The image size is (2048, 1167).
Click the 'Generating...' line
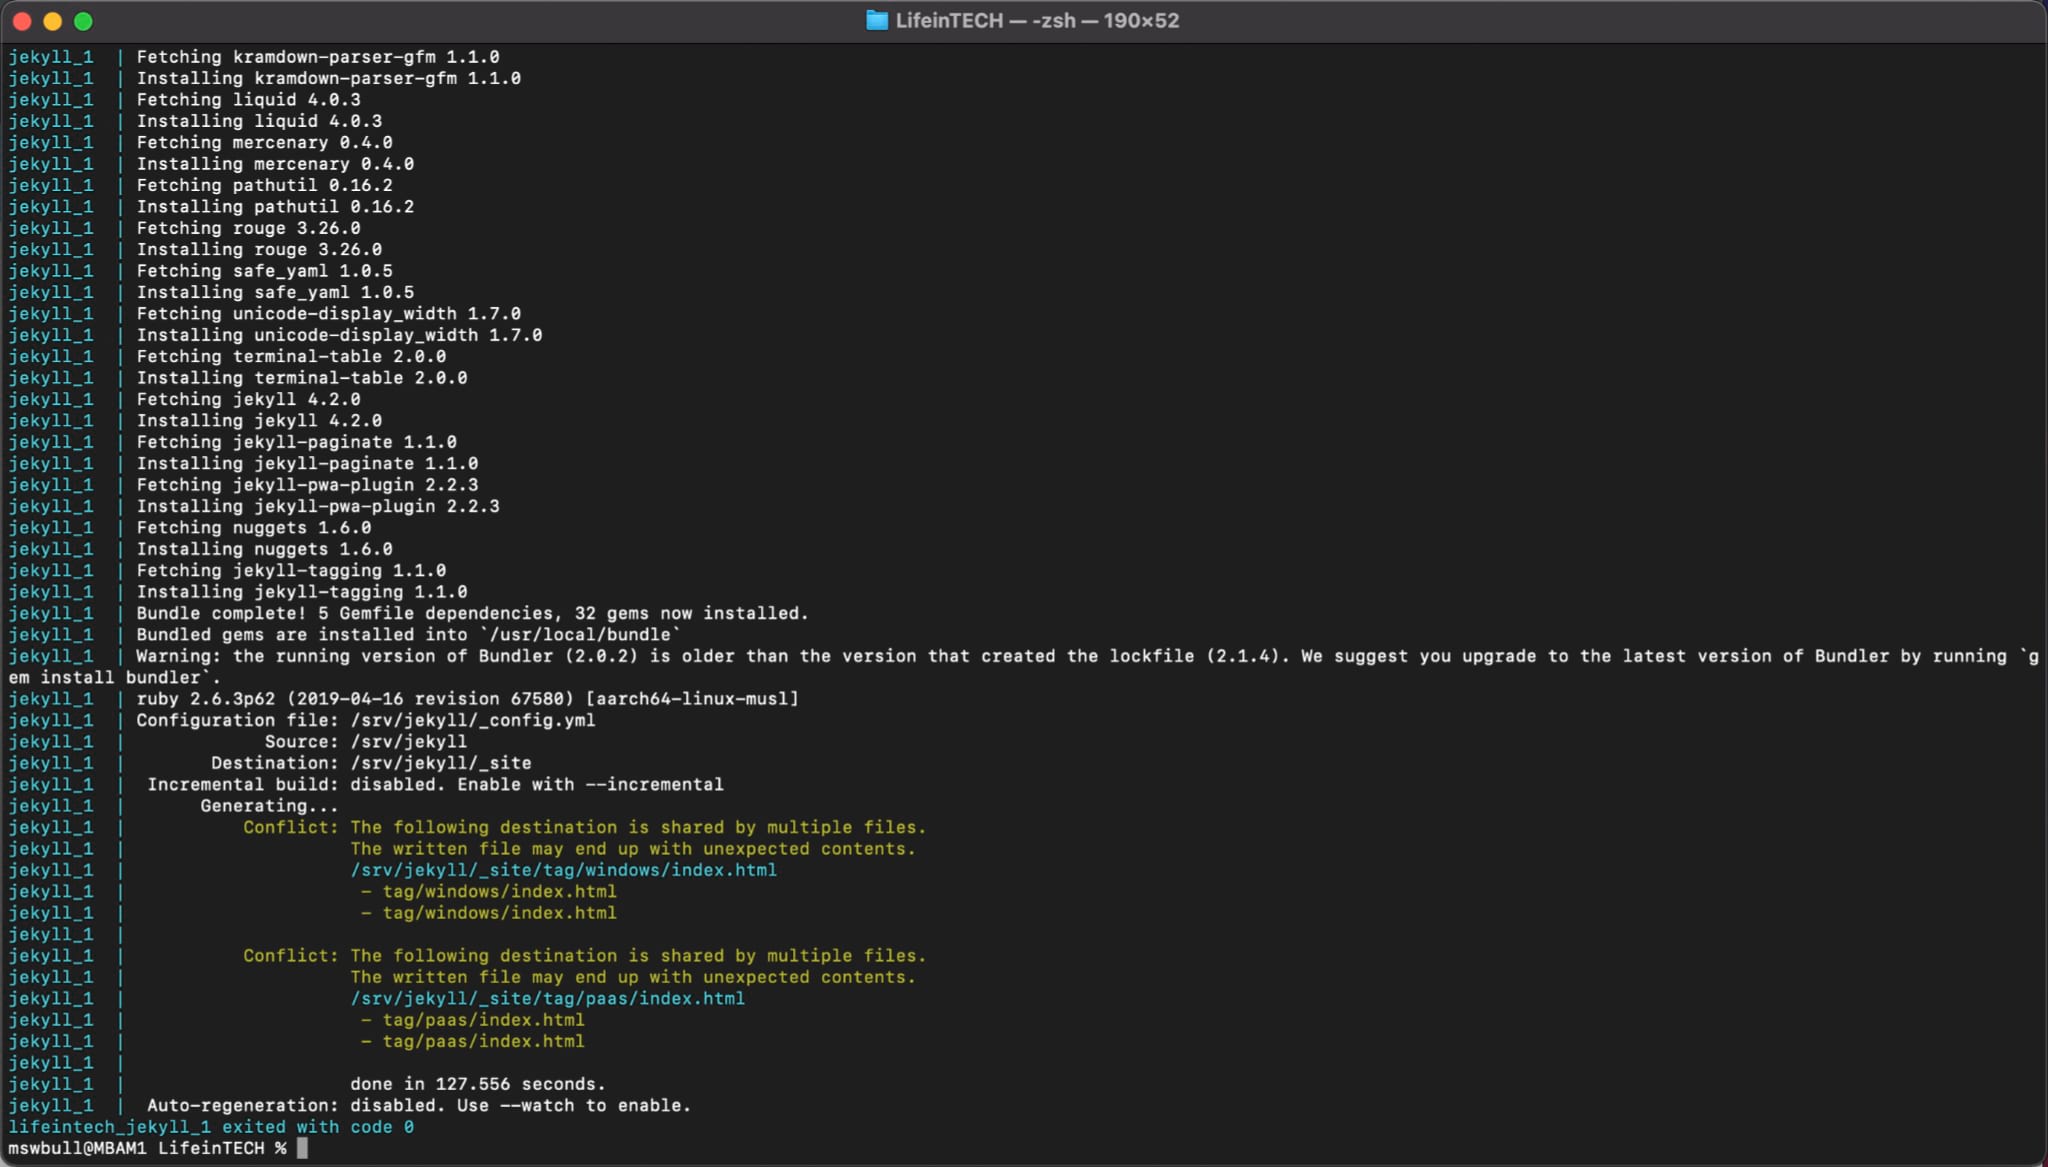(x=269, y=806)
